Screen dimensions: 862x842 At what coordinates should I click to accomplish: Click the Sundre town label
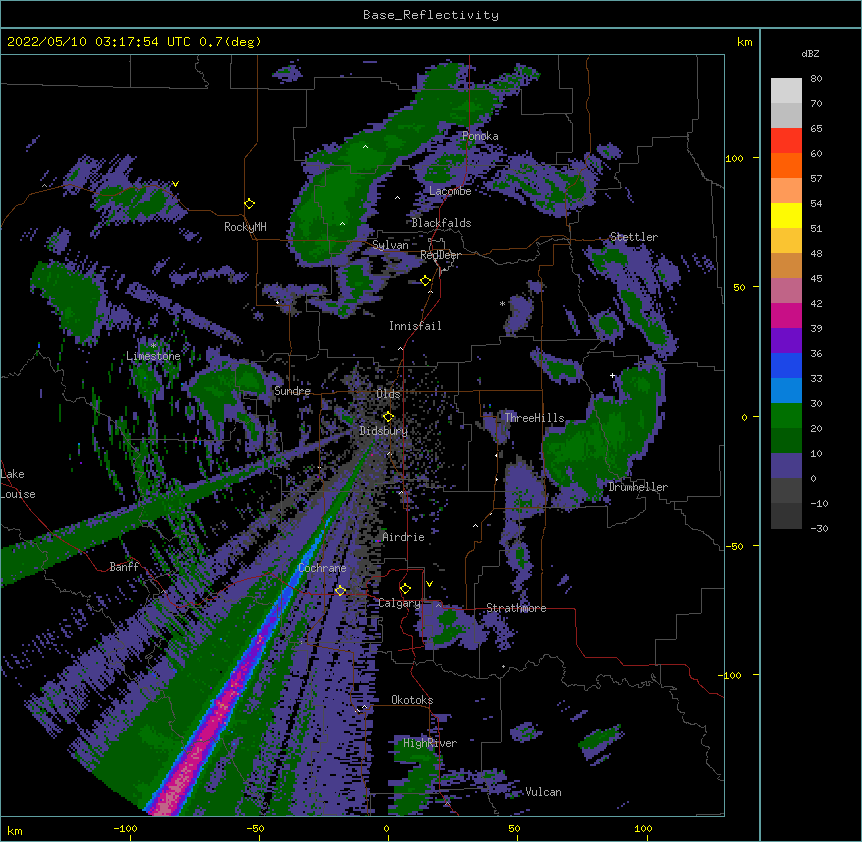[x=292, y=391]
